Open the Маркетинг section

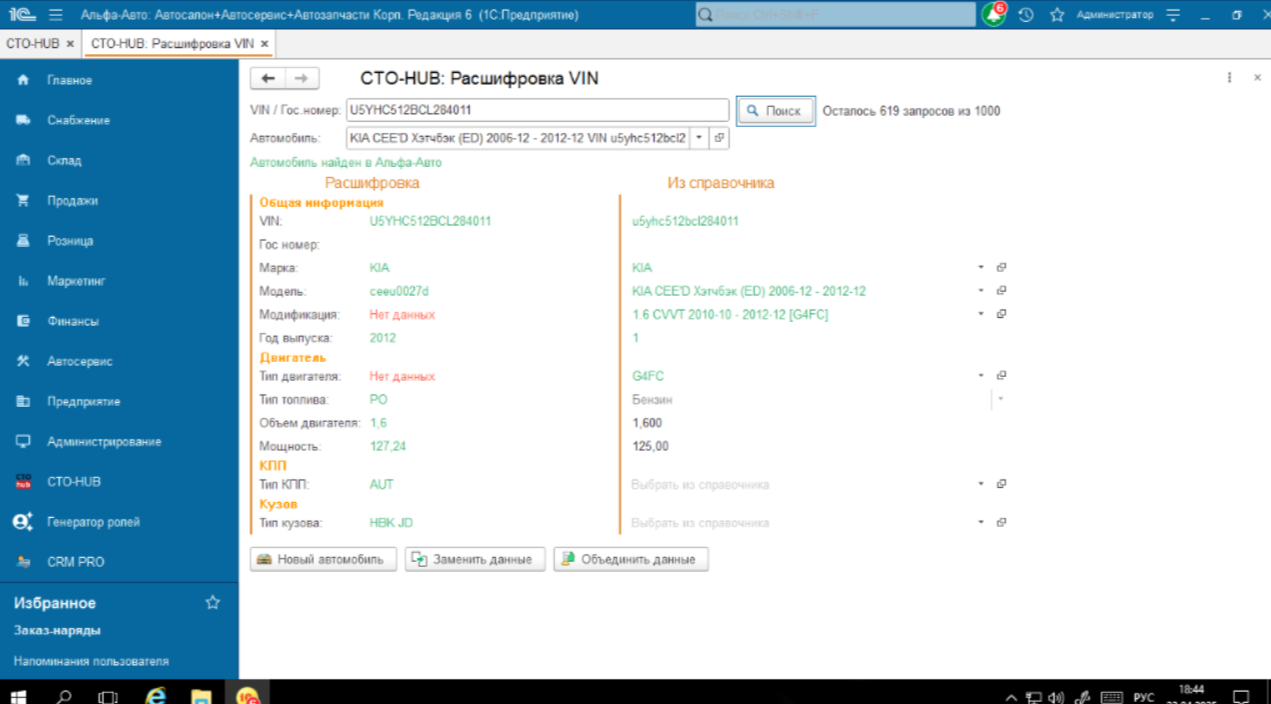pos(76,281)
